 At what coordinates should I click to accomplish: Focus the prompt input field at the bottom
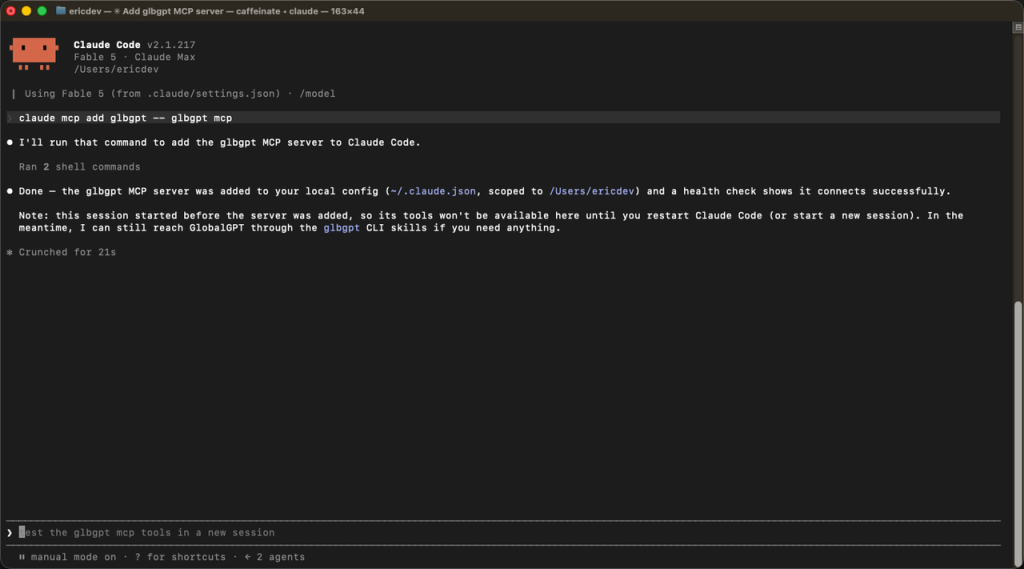click(503, 533)
